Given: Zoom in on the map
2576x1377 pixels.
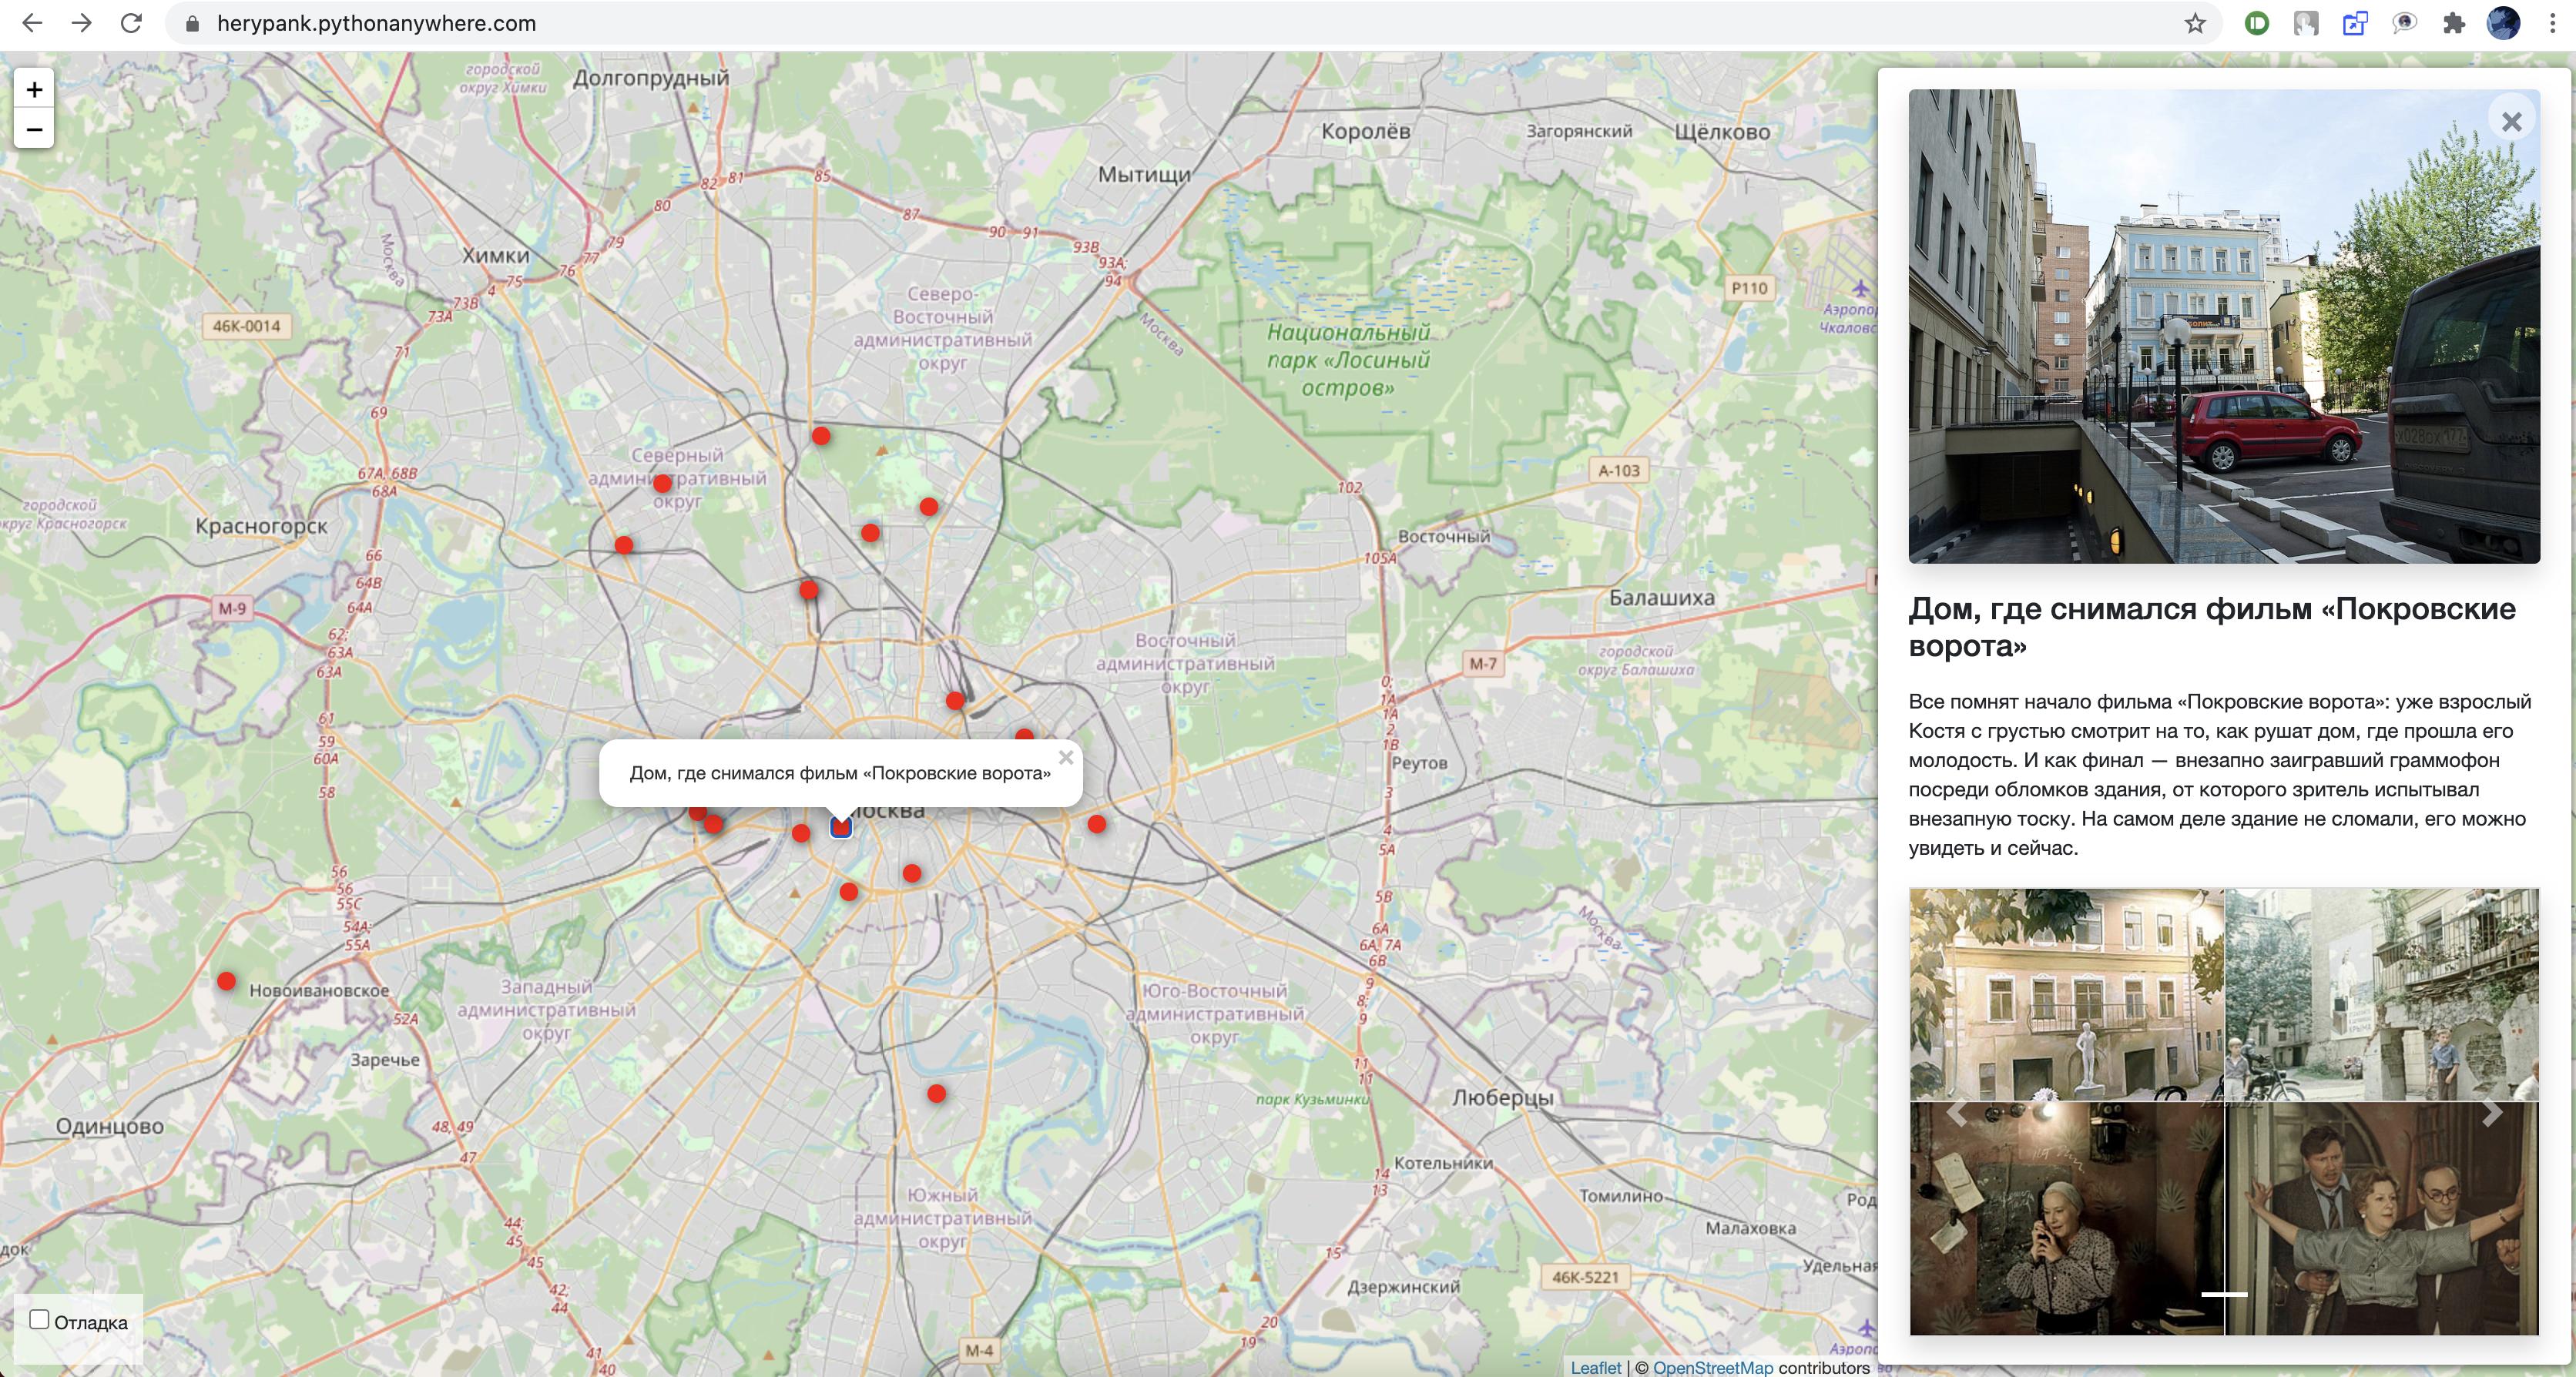Looking at the screenshot, I should (x=34, y=90).
